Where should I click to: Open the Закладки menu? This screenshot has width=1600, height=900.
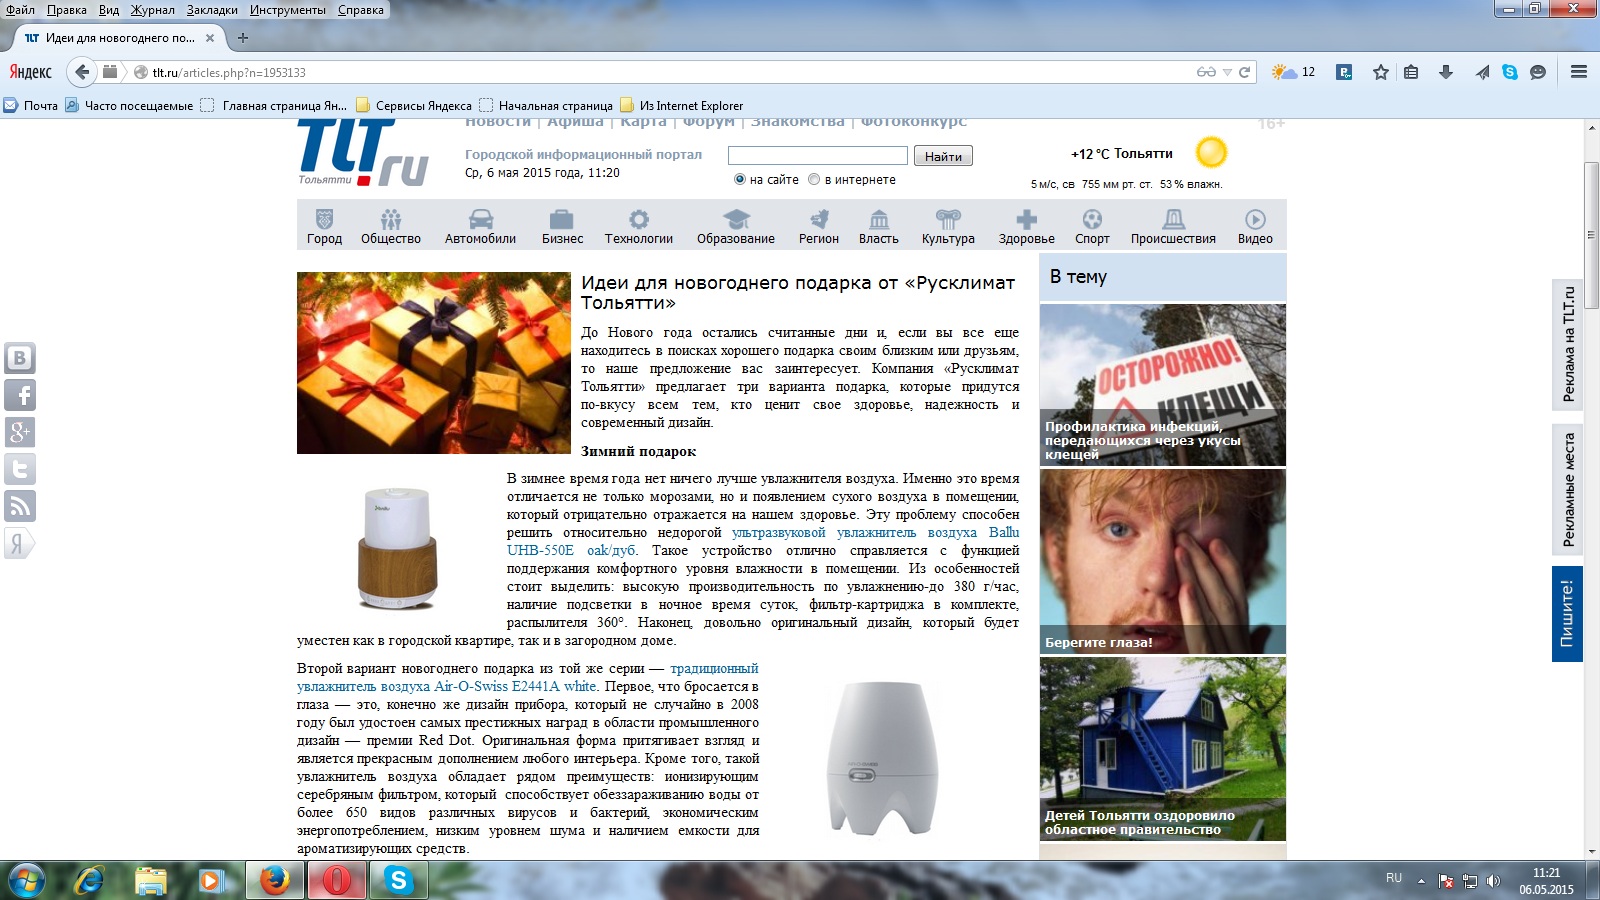click(212, 10)
